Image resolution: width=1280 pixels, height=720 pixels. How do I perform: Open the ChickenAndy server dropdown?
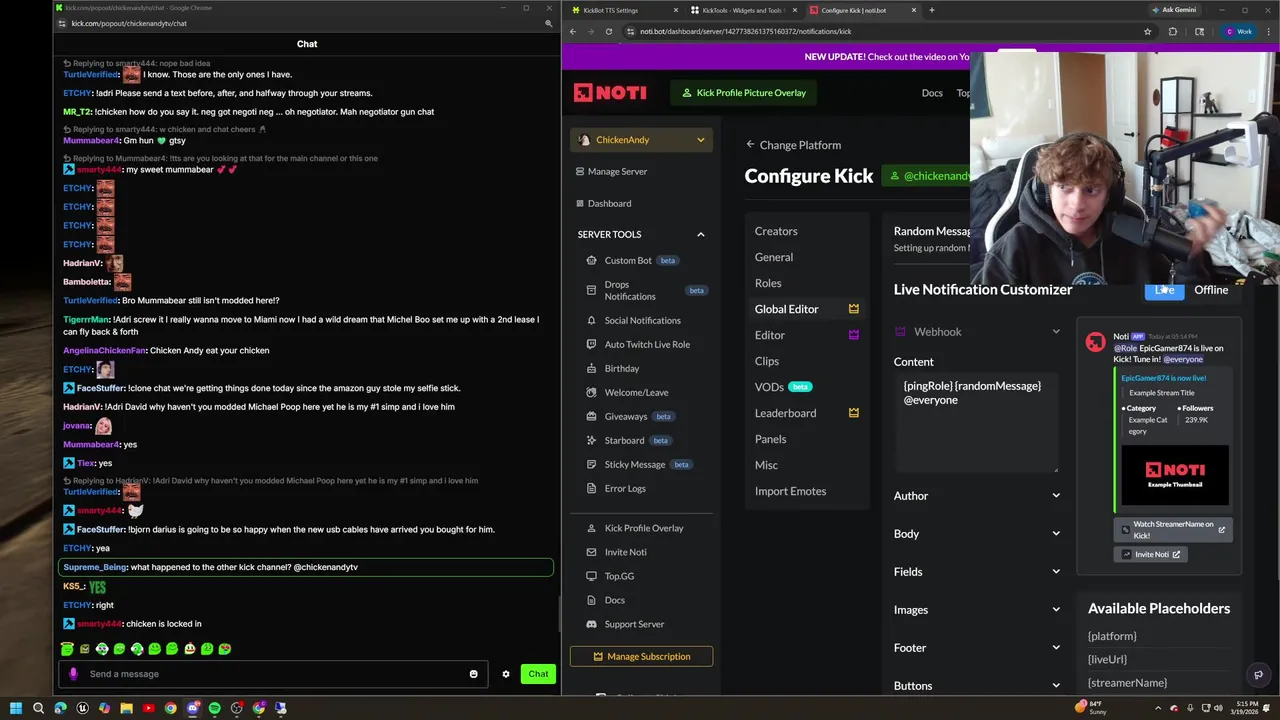[x=641, y=140]
